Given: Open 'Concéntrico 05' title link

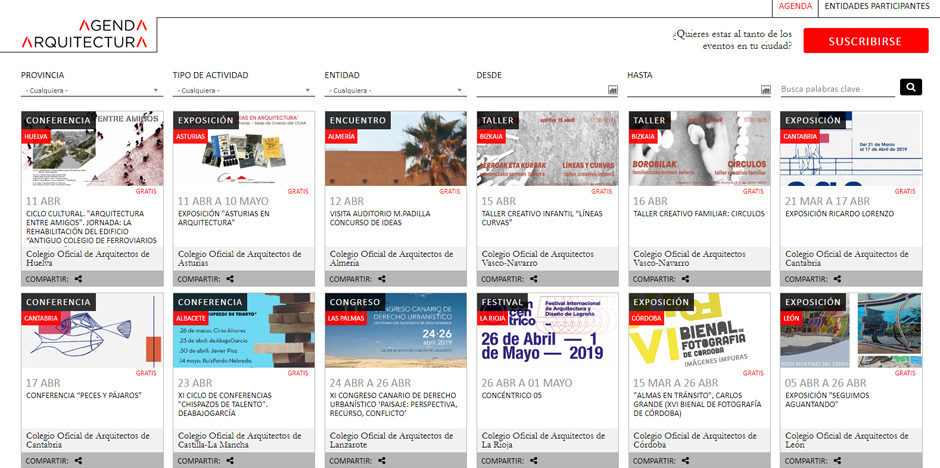Looking at the screenshot, I should 511,396.
